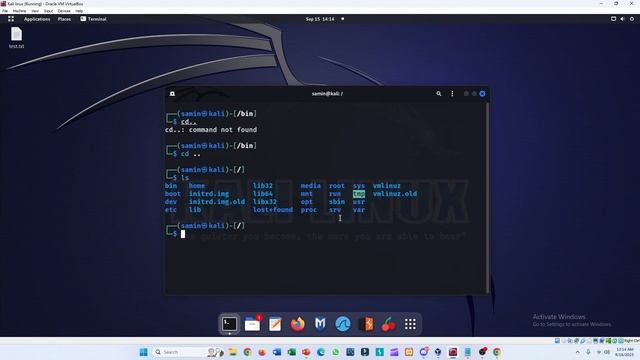Click the screen display icon in top panel
Screen dimensions: 640x360
point(613,19)
